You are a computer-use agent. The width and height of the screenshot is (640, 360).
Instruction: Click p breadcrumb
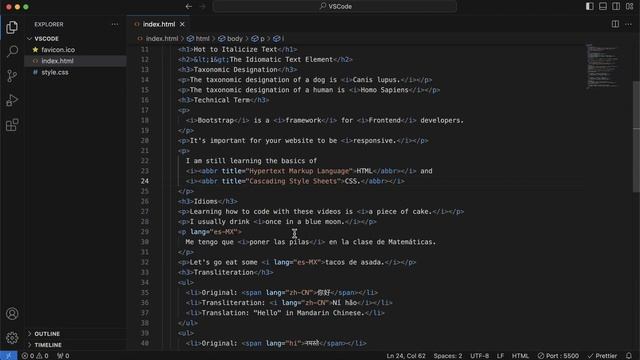coord(258,39)
